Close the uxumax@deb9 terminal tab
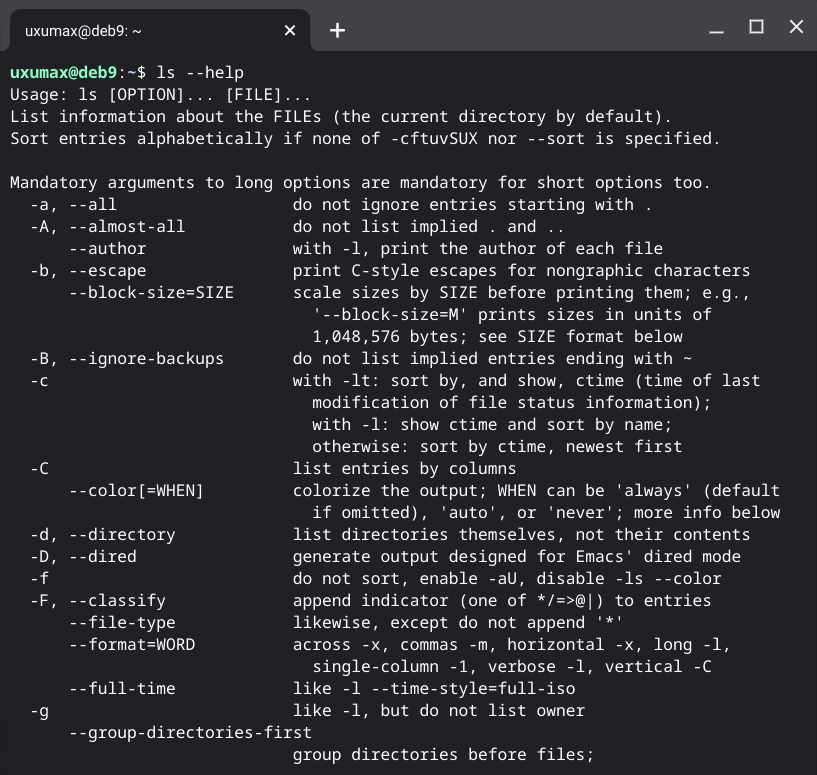Viewport: 817px width, 775px height. tap(290, 31)
